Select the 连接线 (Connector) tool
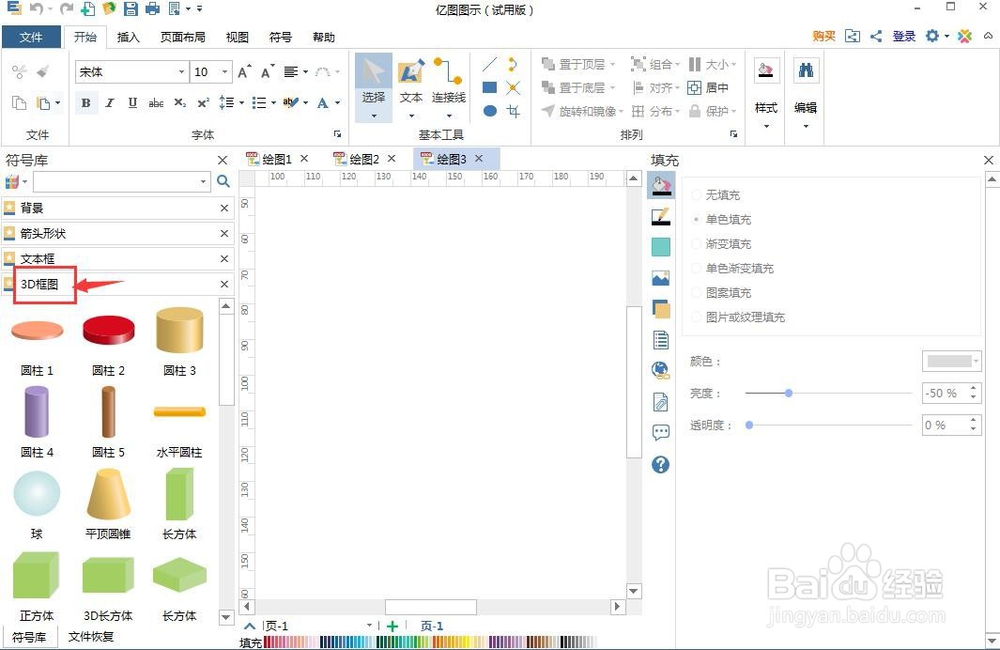 [448, 80]
